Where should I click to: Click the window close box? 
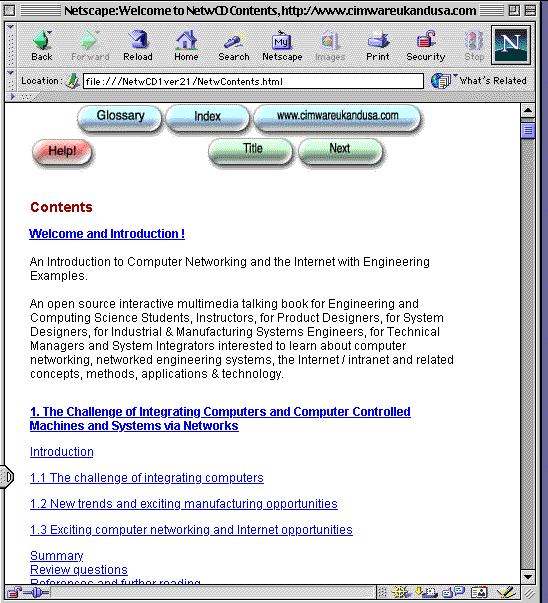10,10
